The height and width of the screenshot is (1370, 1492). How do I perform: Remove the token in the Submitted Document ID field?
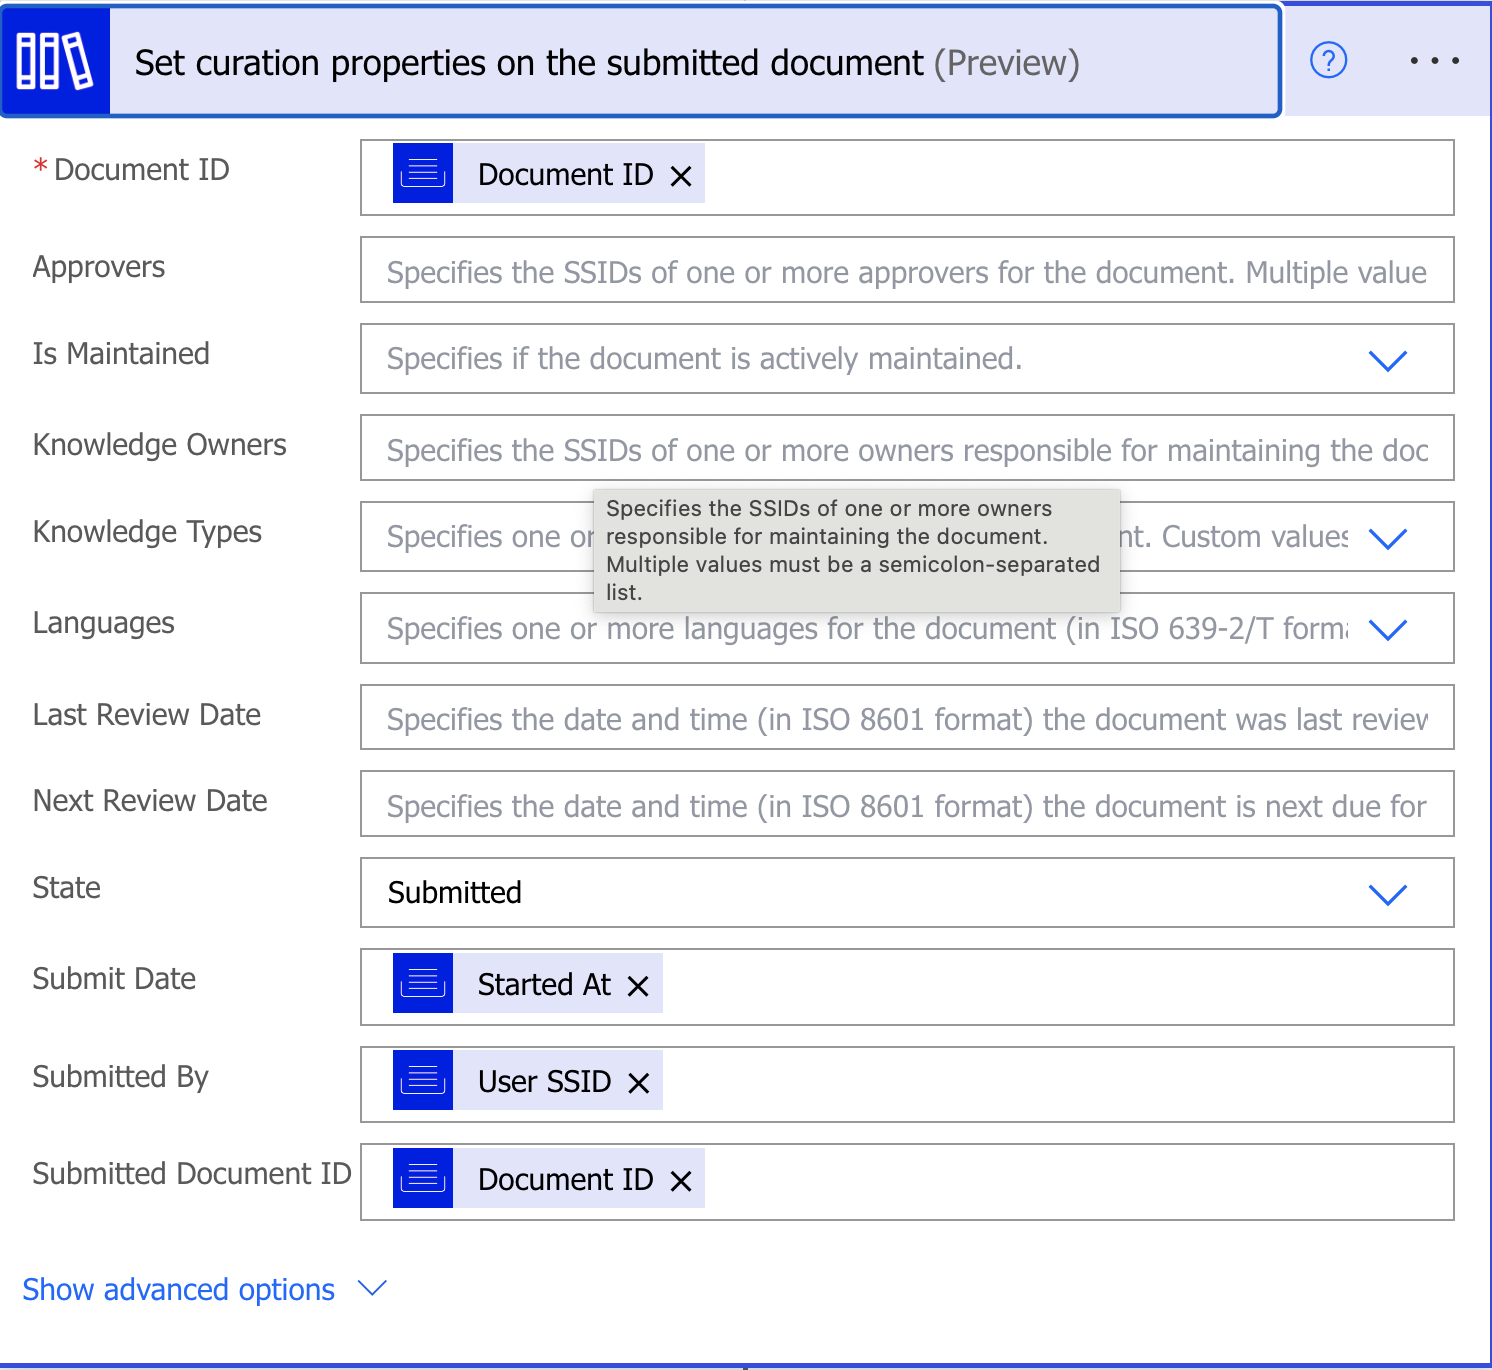click(x=681, y=1181)
